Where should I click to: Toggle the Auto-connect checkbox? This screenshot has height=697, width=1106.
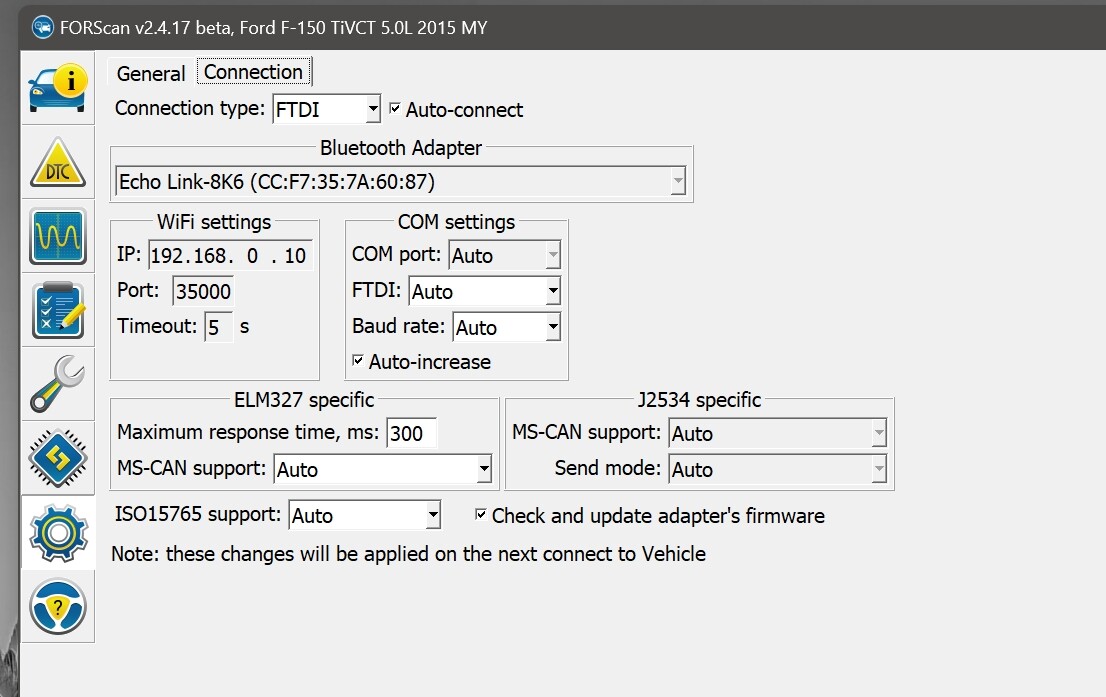coord(395,109)
